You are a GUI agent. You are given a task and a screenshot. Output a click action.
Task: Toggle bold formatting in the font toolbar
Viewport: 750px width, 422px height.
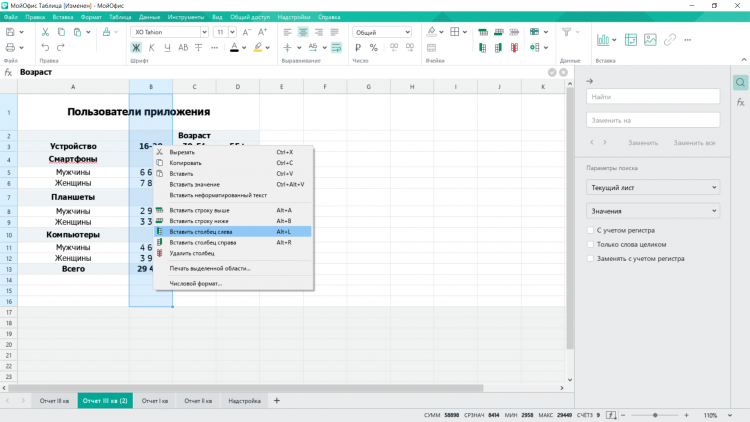[x=137, y=47]
